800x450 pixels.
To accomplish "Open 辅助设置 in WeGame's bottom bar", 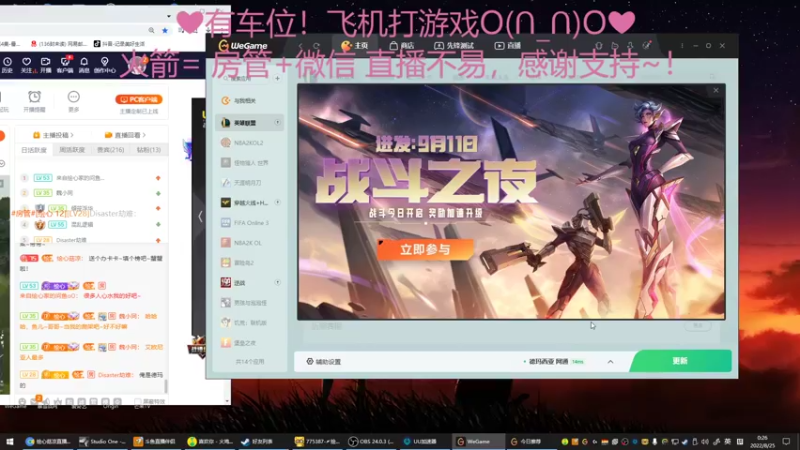I will pos(323,361).
